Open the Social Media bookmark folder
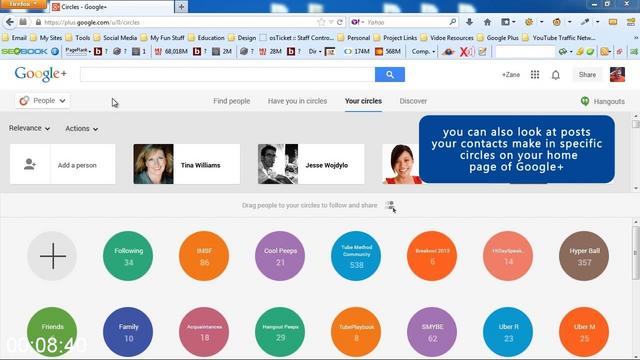This screenshot has height=360, width=640. (x=115, y=38)
